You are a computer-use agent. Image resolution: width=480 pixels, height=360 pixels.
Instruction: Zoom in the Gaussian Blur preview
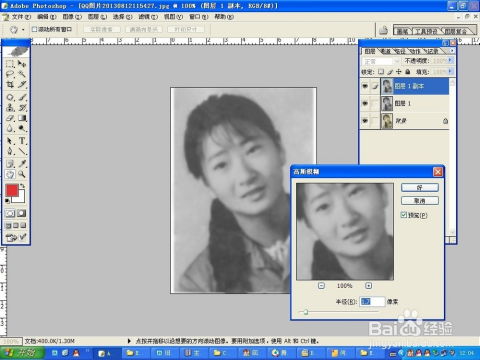point(368,286)
